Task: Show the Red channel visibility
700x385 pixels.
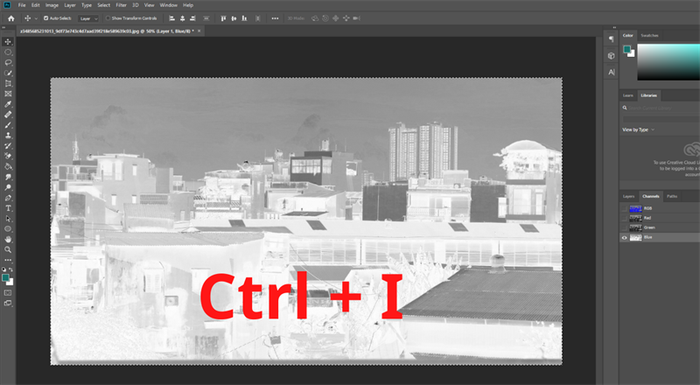Action: (x=624, y=218)
